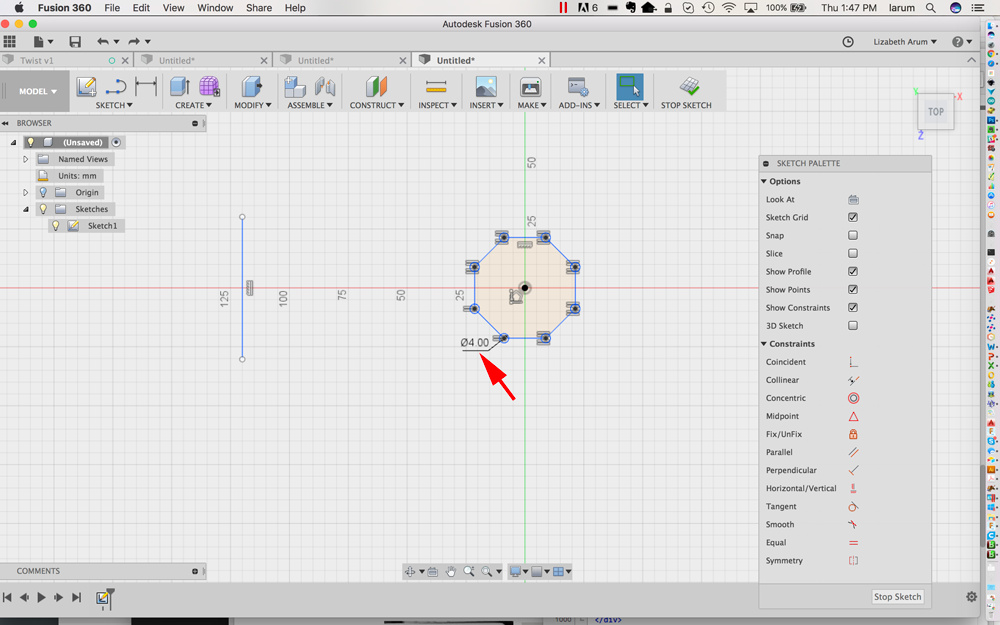This screenshot has width=1000, height=625.
Task: Click the Redo arrow icon
Action: coord(134,41)
